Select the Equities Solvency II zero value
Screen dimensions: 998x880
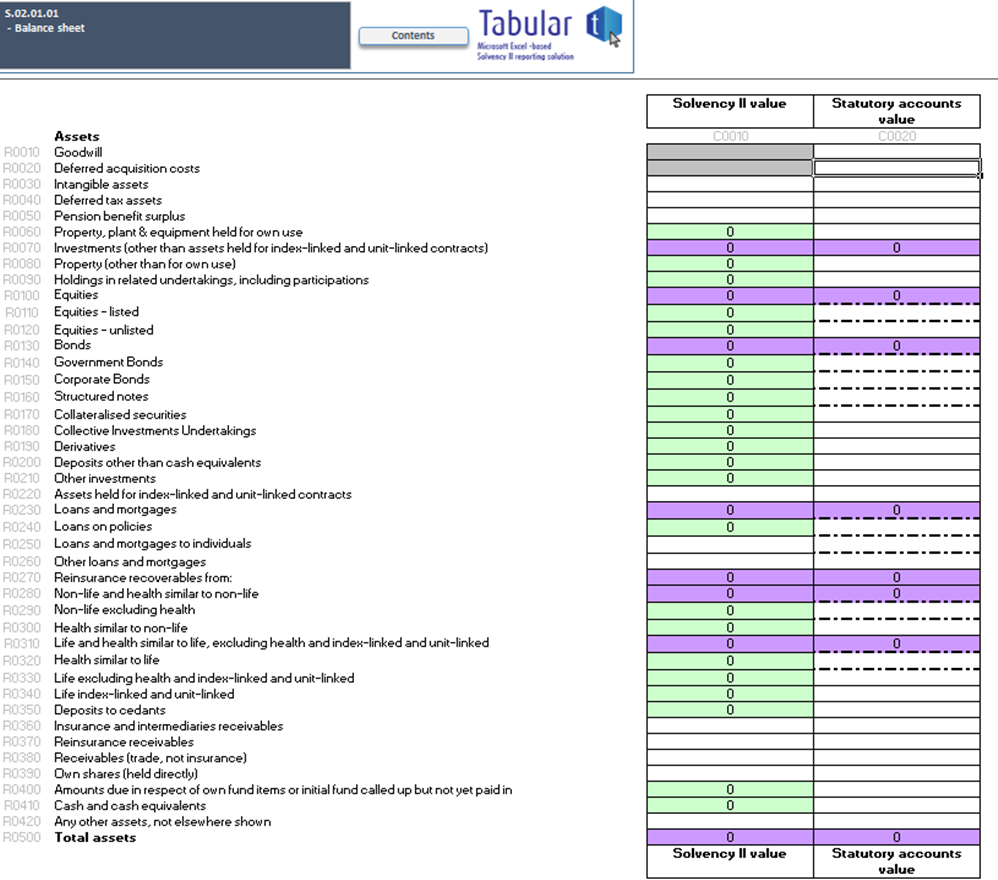[x=728, y=294]
